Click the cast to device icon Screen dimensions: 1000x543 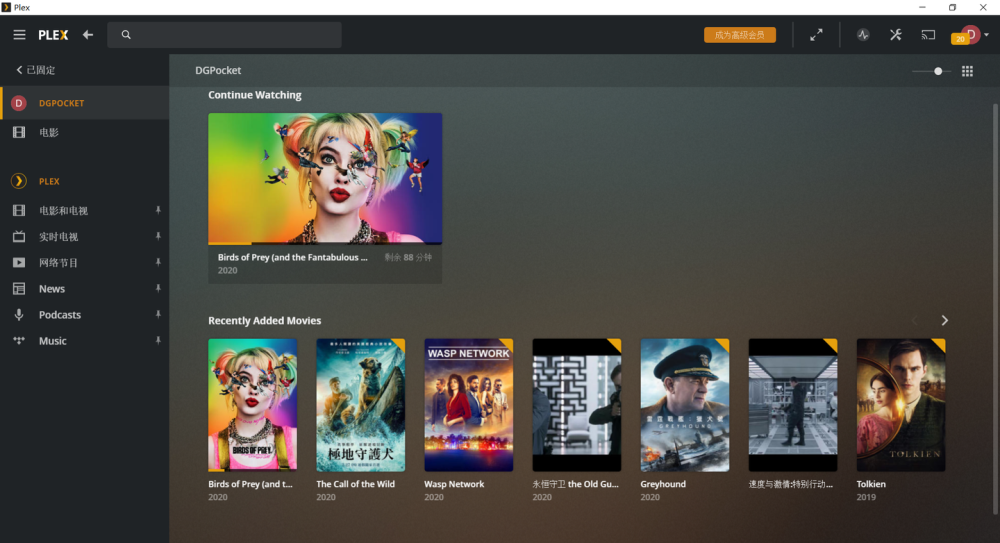point(928,35)
